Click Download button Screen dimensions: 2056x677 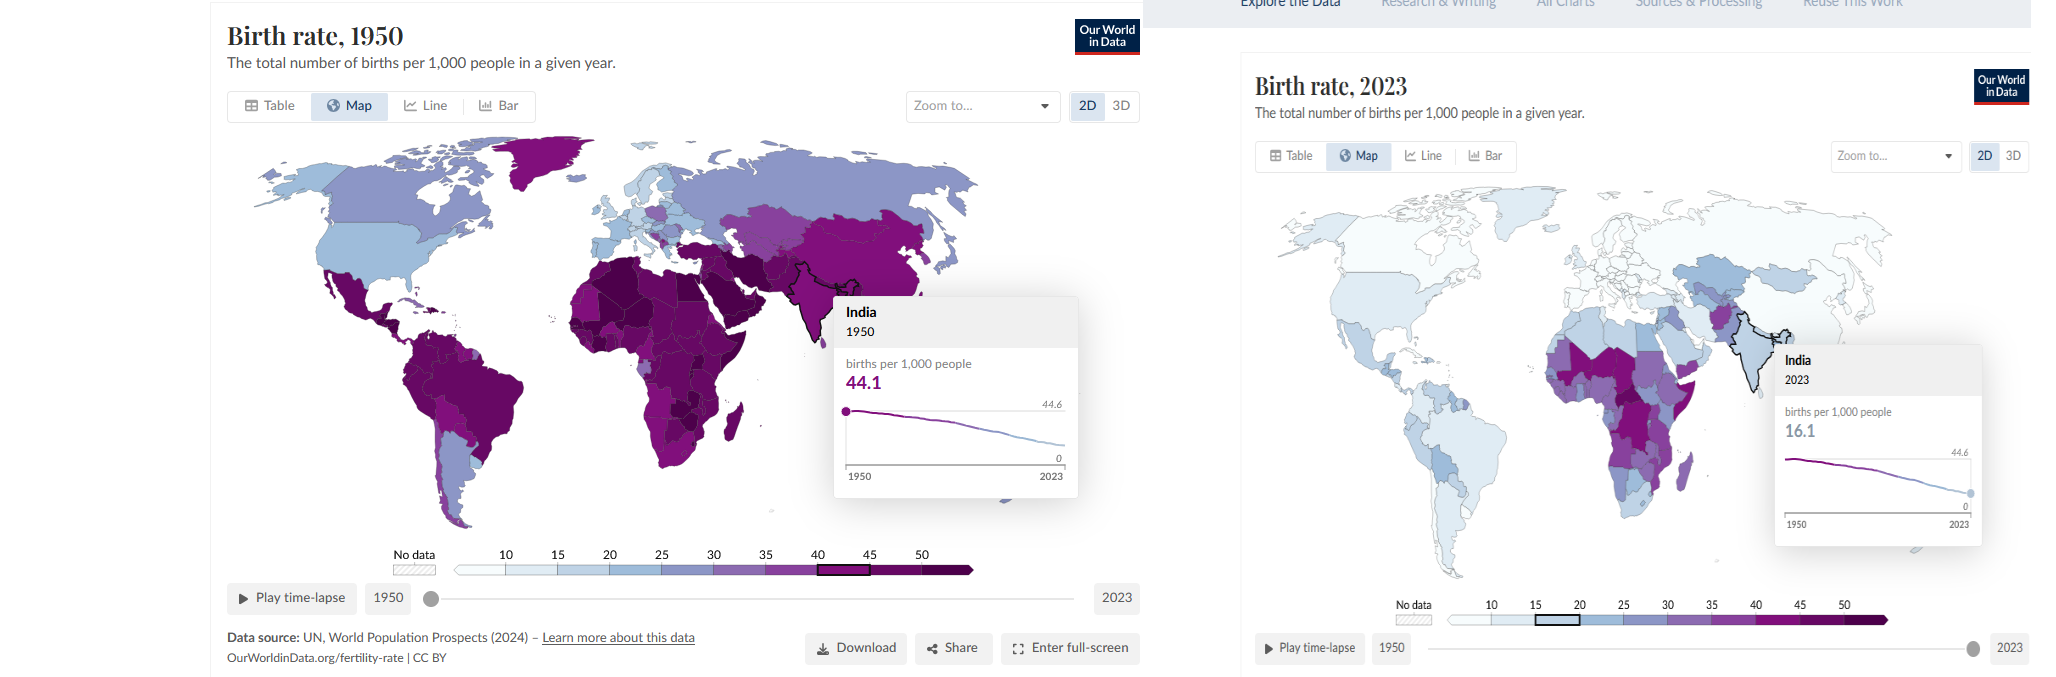[856, 648]
